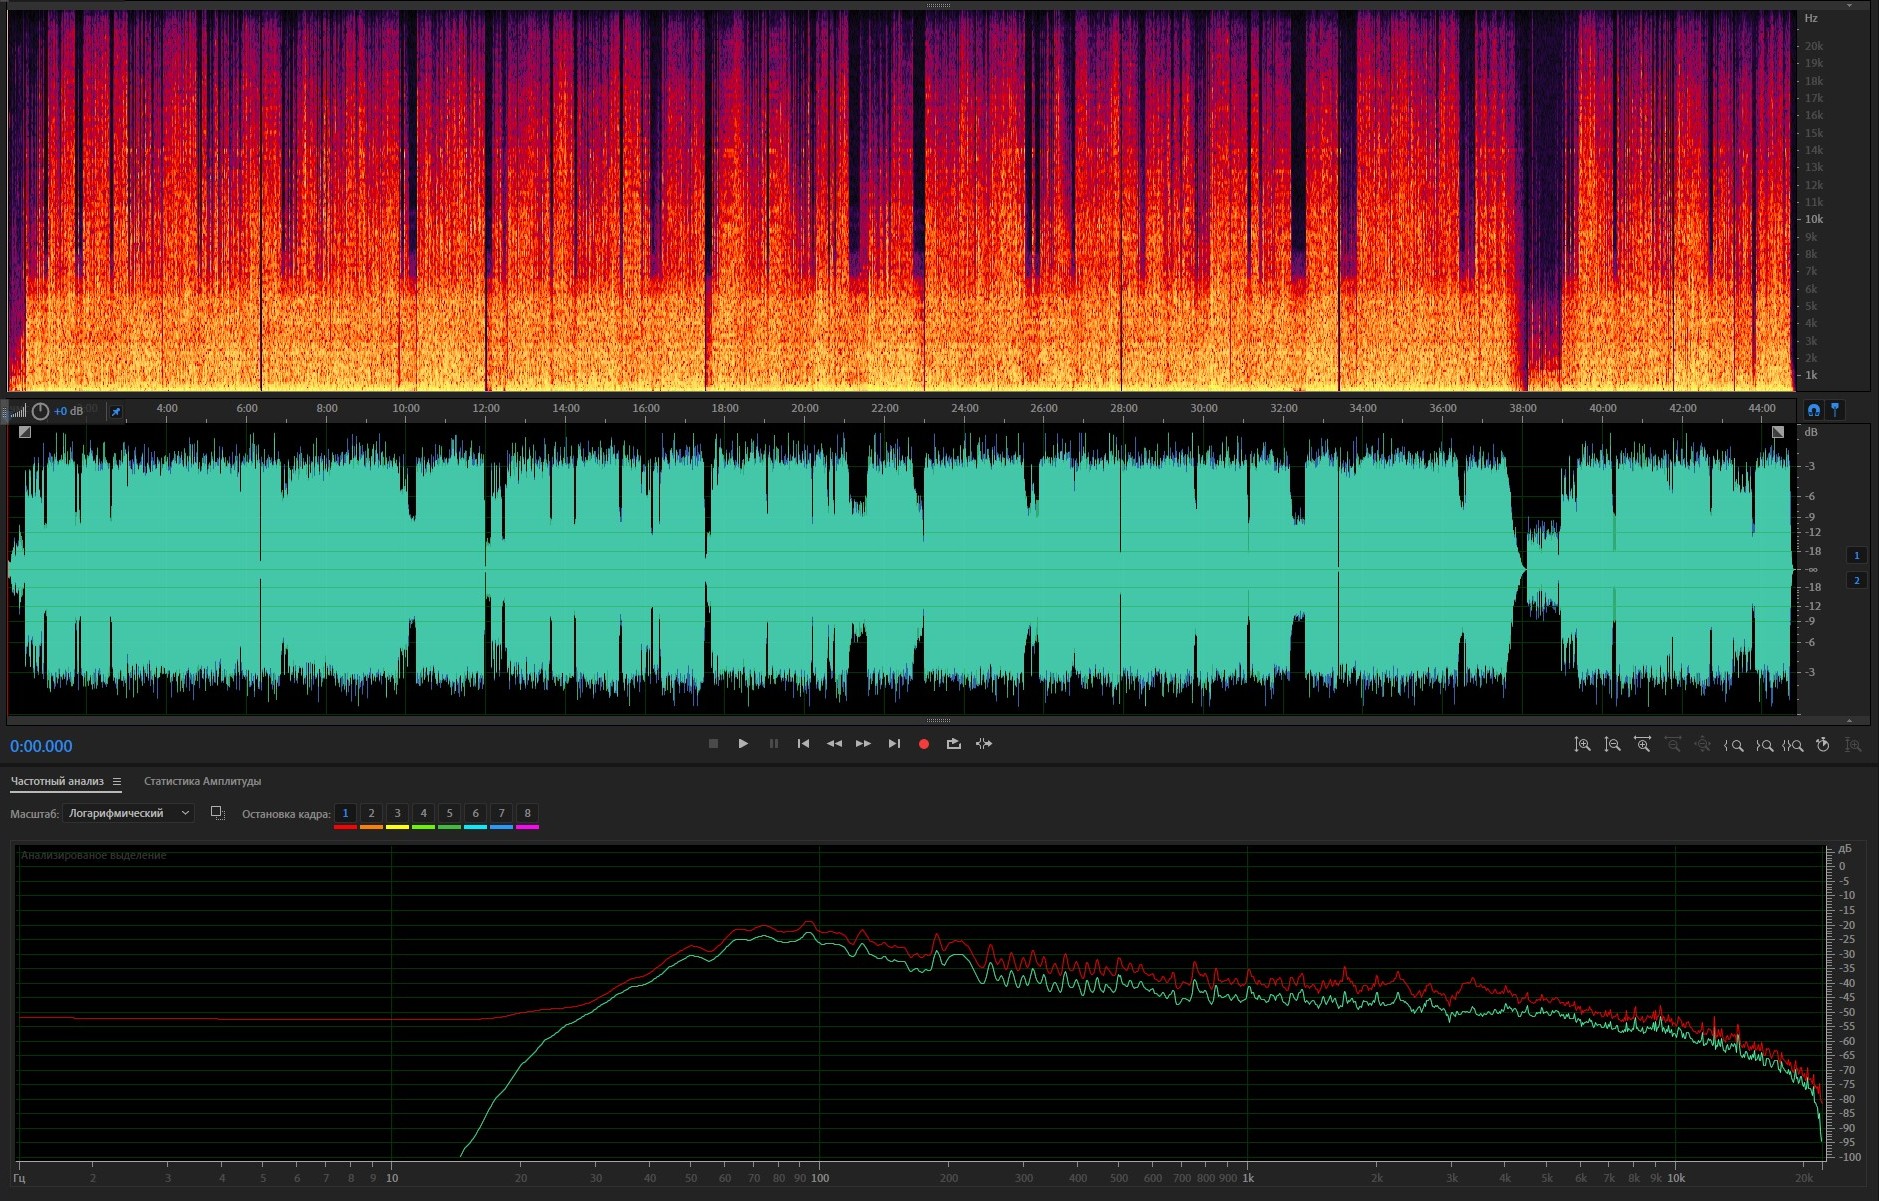The image size is (1879, 1201).
Task: Open the Масштаб Логарифмический dropdown
Action: click(x=128, y=814)
